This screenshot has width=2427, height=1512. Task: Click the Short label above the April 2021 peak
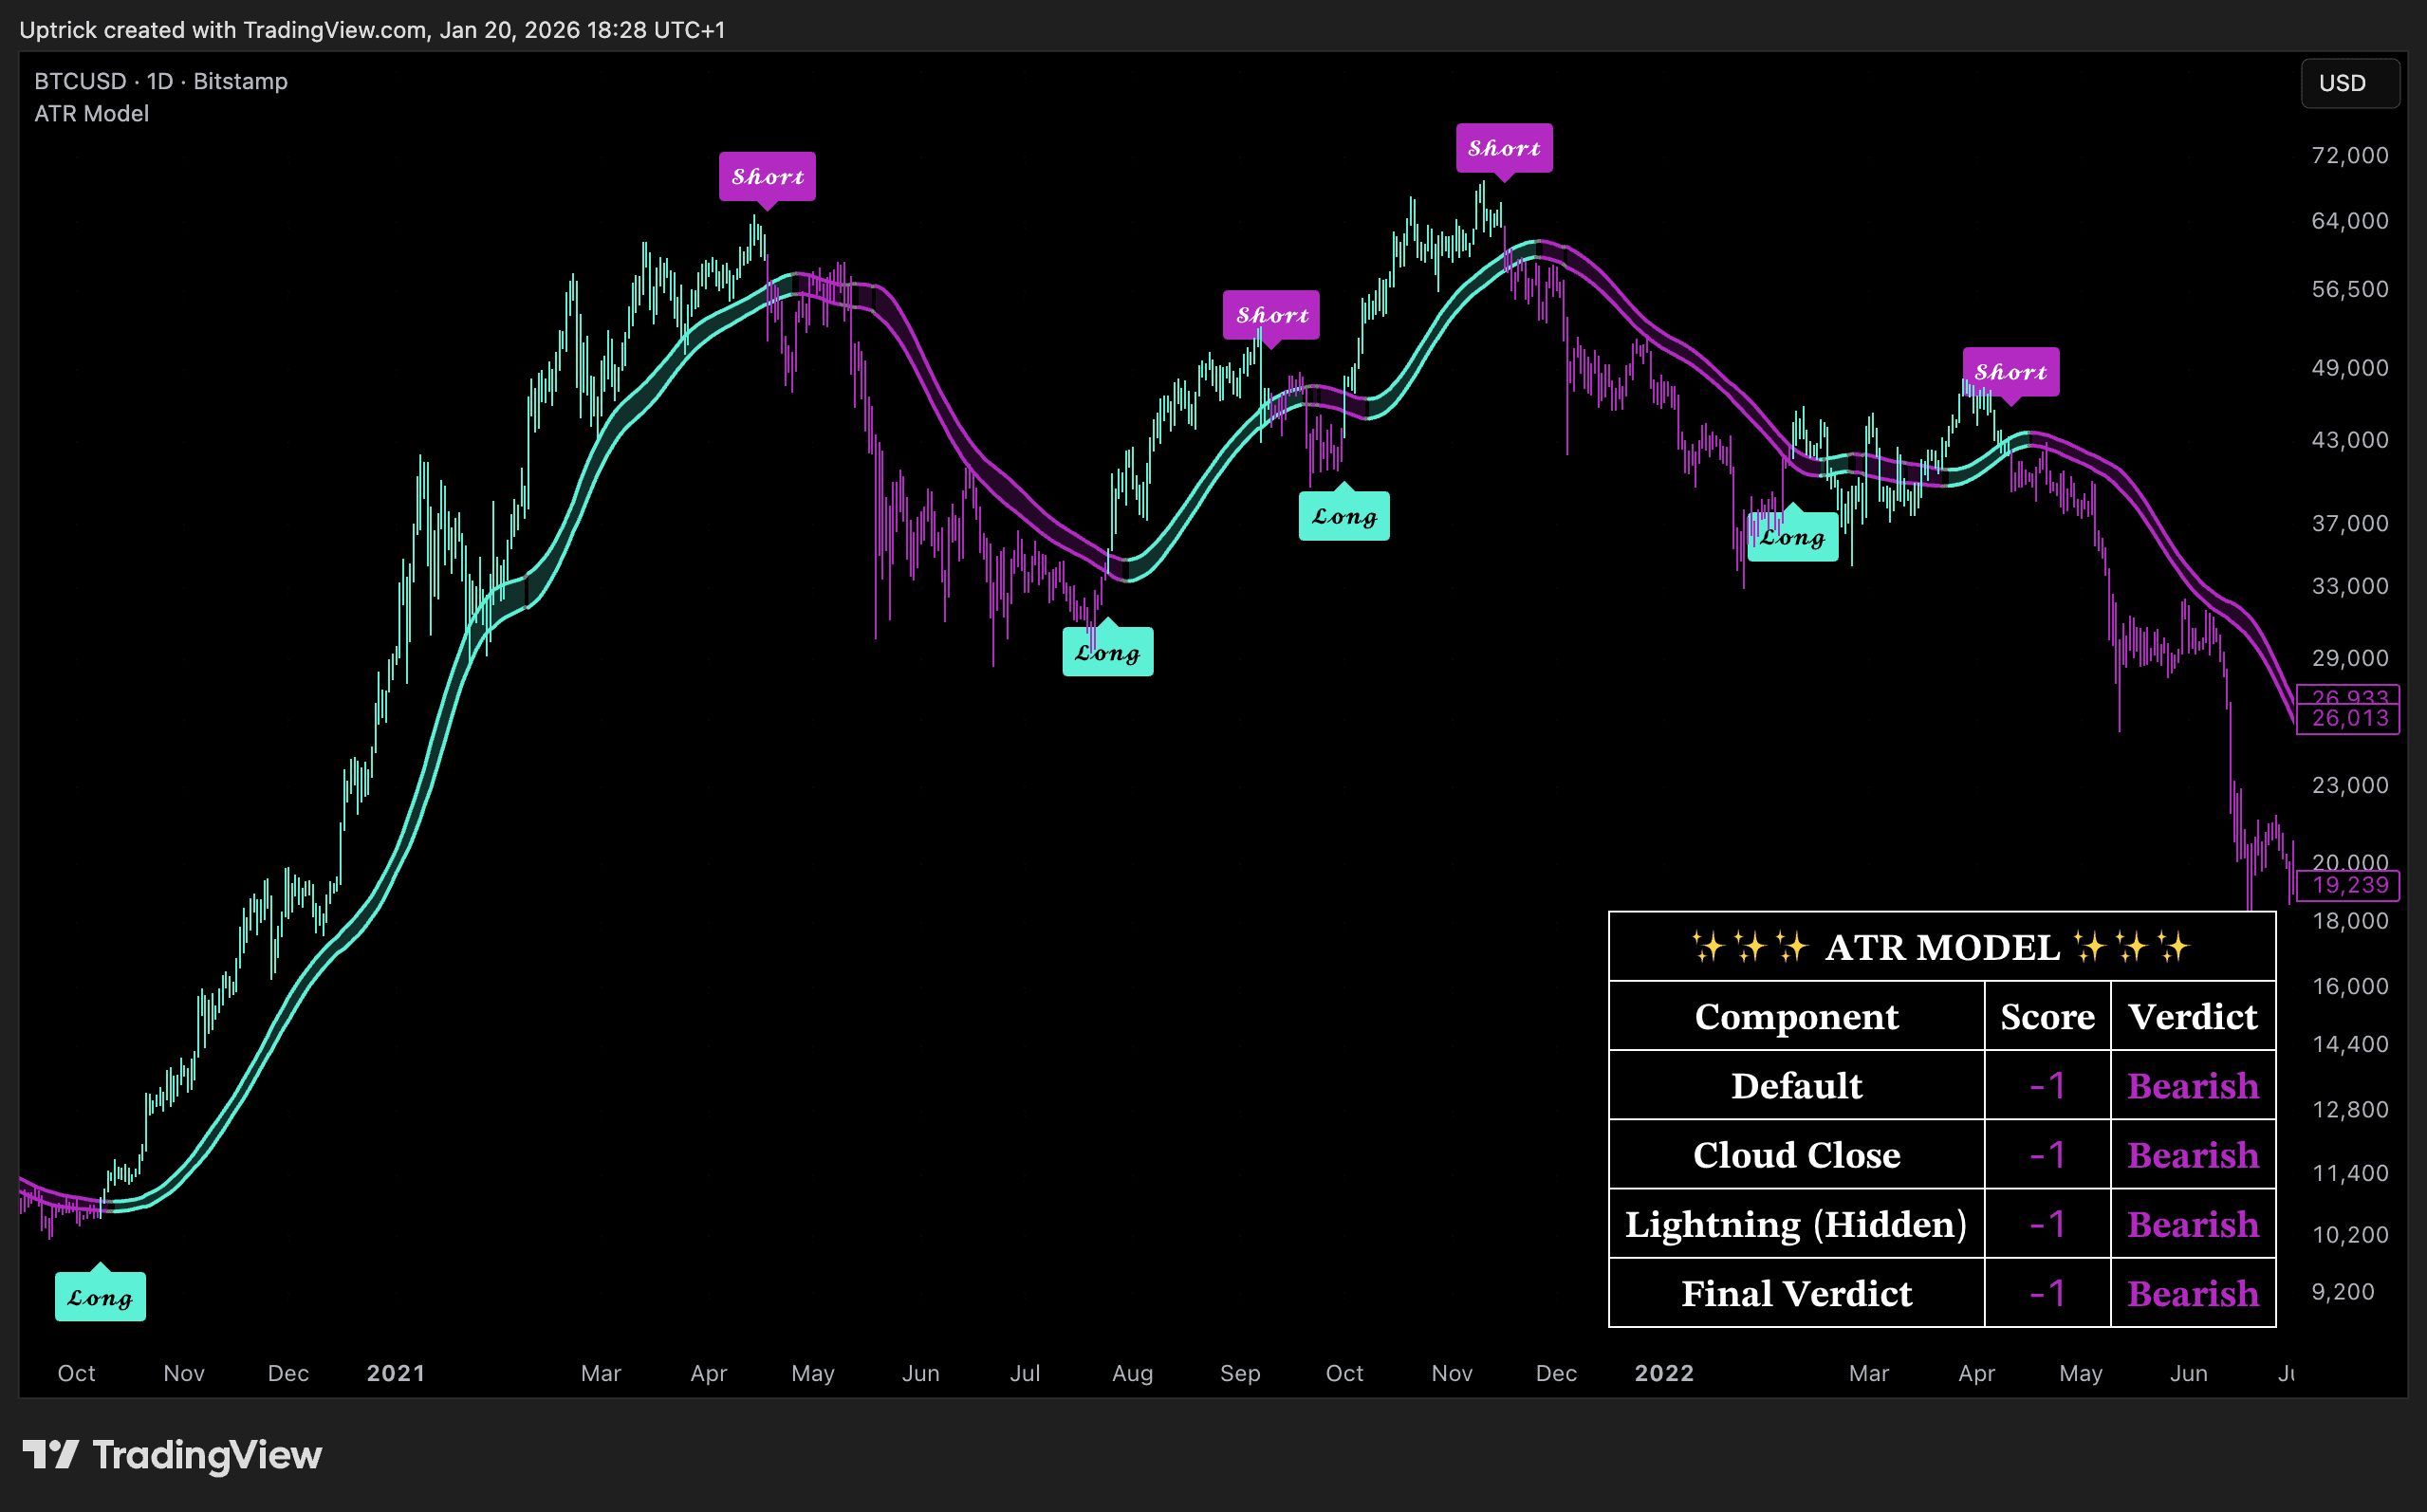pos(767,177)
